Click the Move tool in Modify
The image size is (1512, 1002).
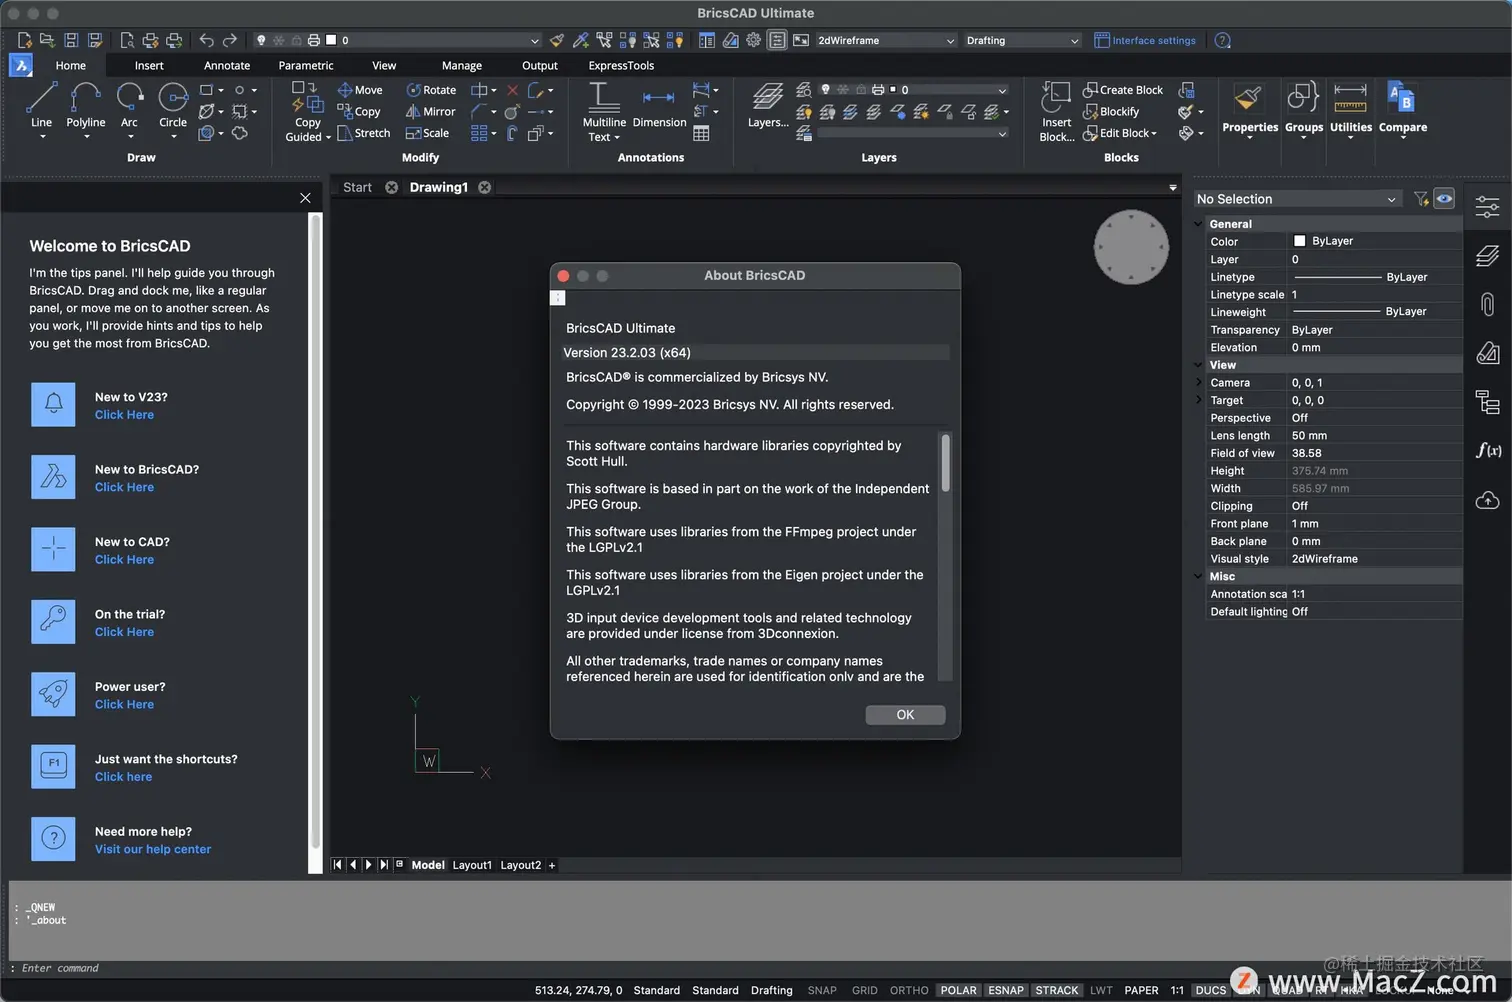point(360,90)
